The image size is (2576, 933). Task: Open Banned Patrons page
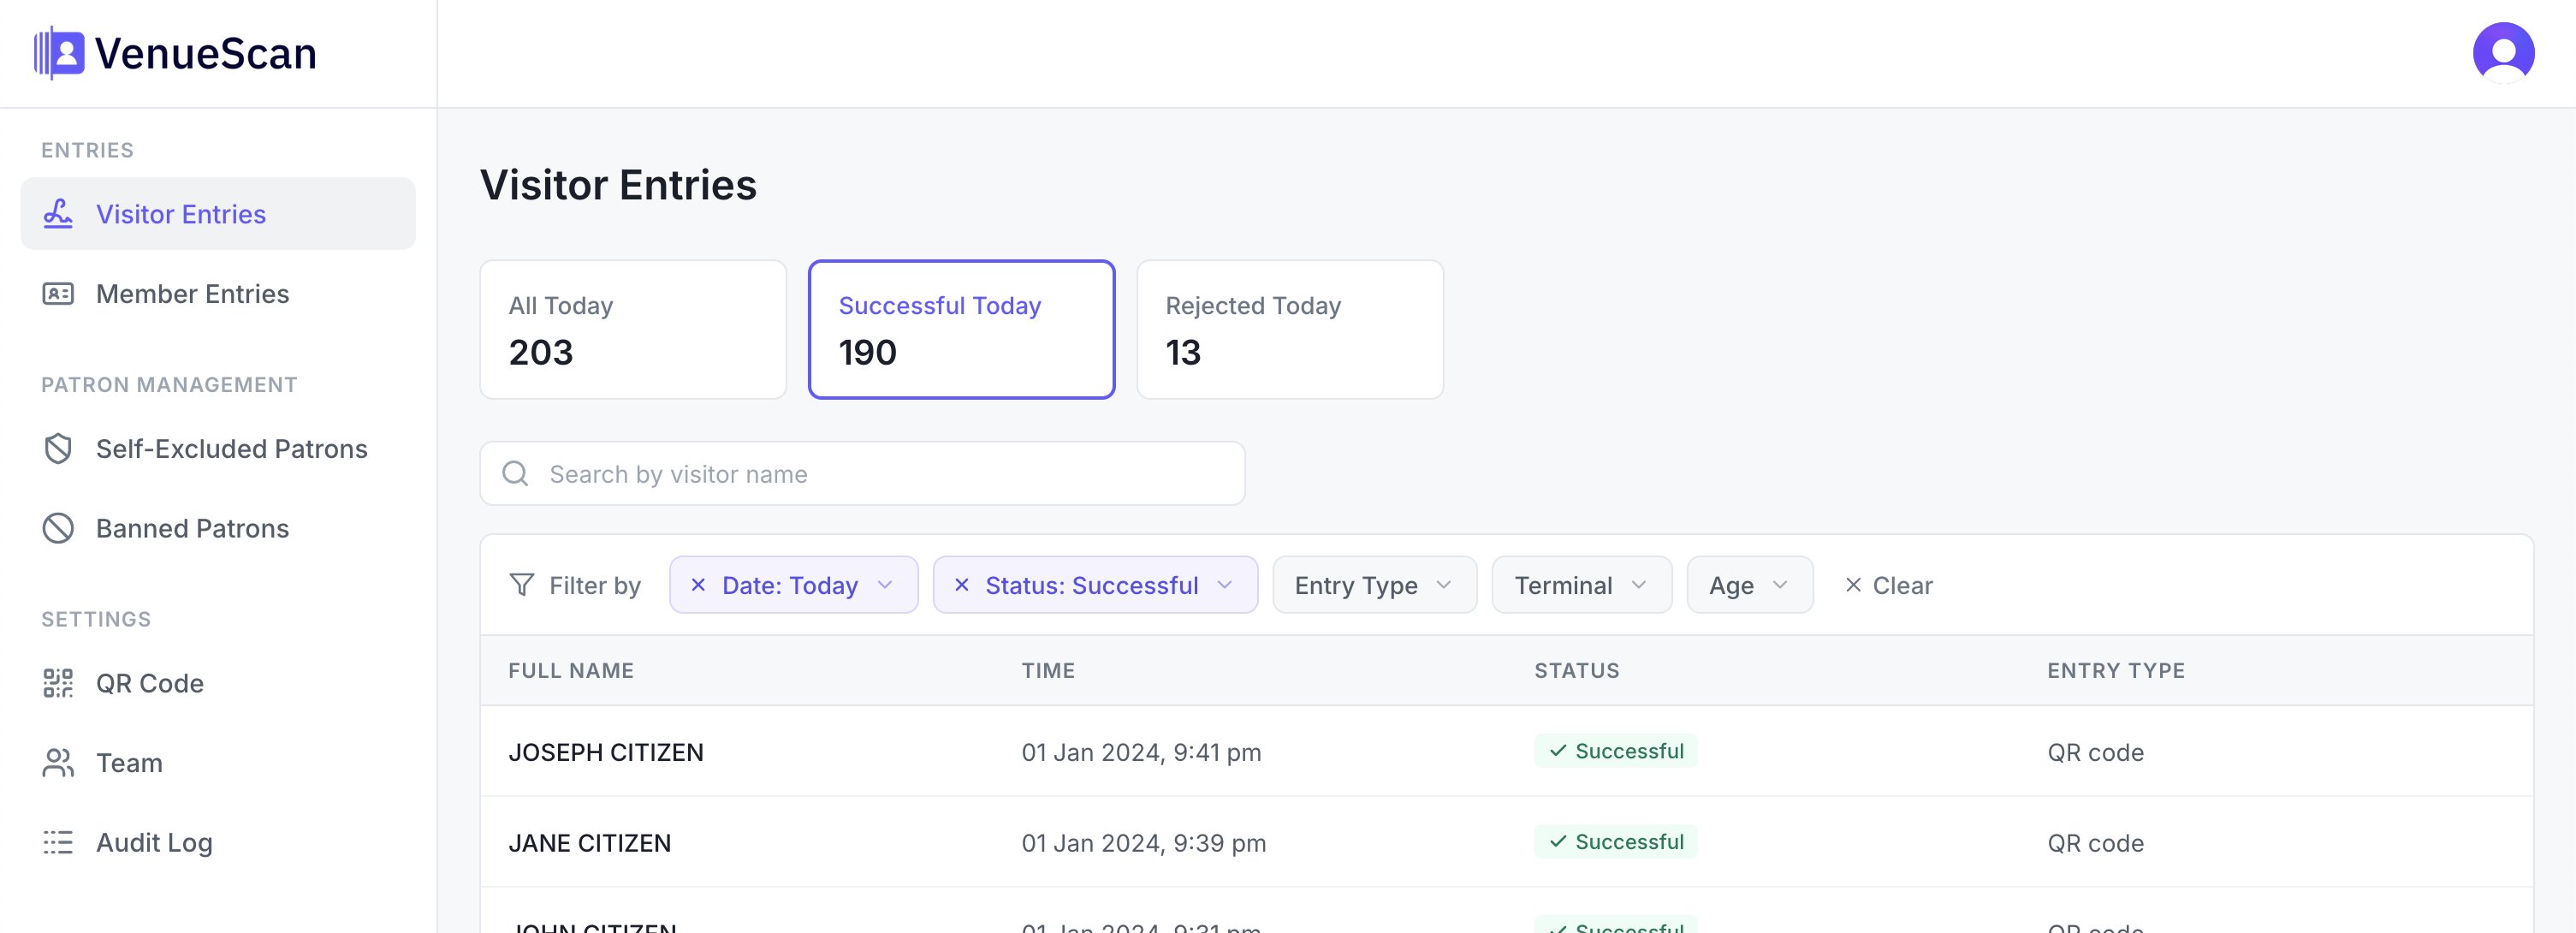coord(218,528)
